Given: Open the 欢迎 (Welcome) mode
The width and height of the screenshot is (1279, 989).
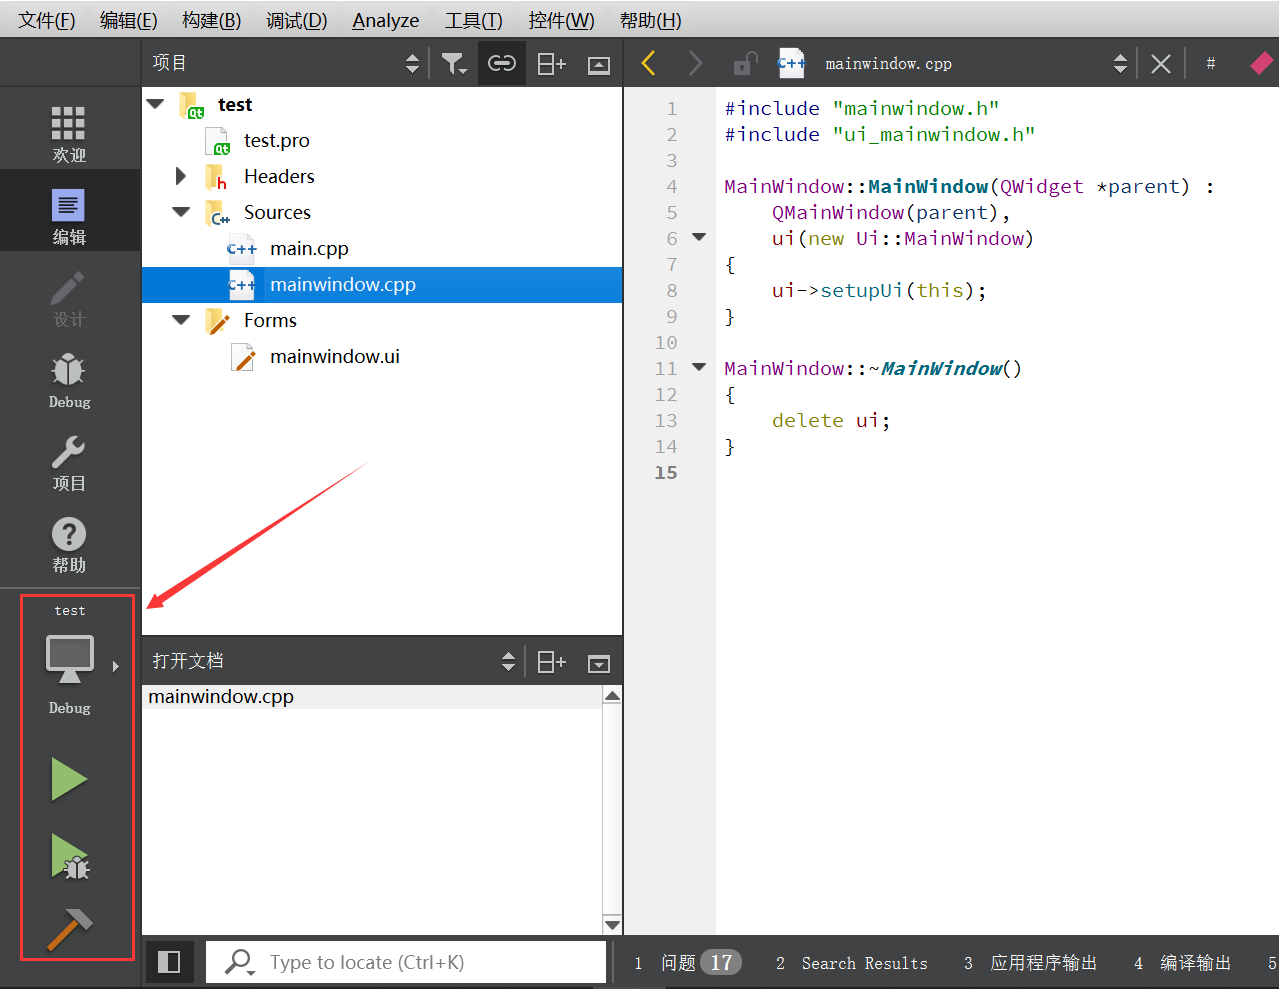Looking at the screenshot, I should [x=69, y=134].
